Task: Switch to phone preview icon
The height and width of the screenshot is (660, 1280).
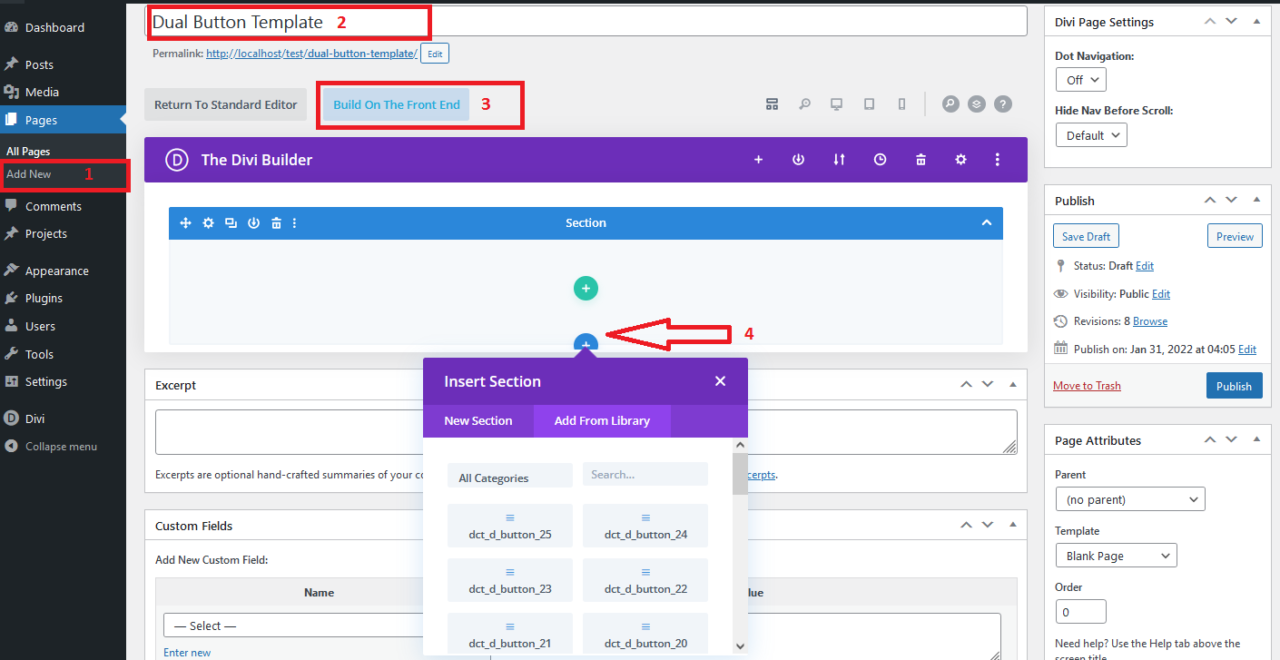Action: [x=902, y=104]
